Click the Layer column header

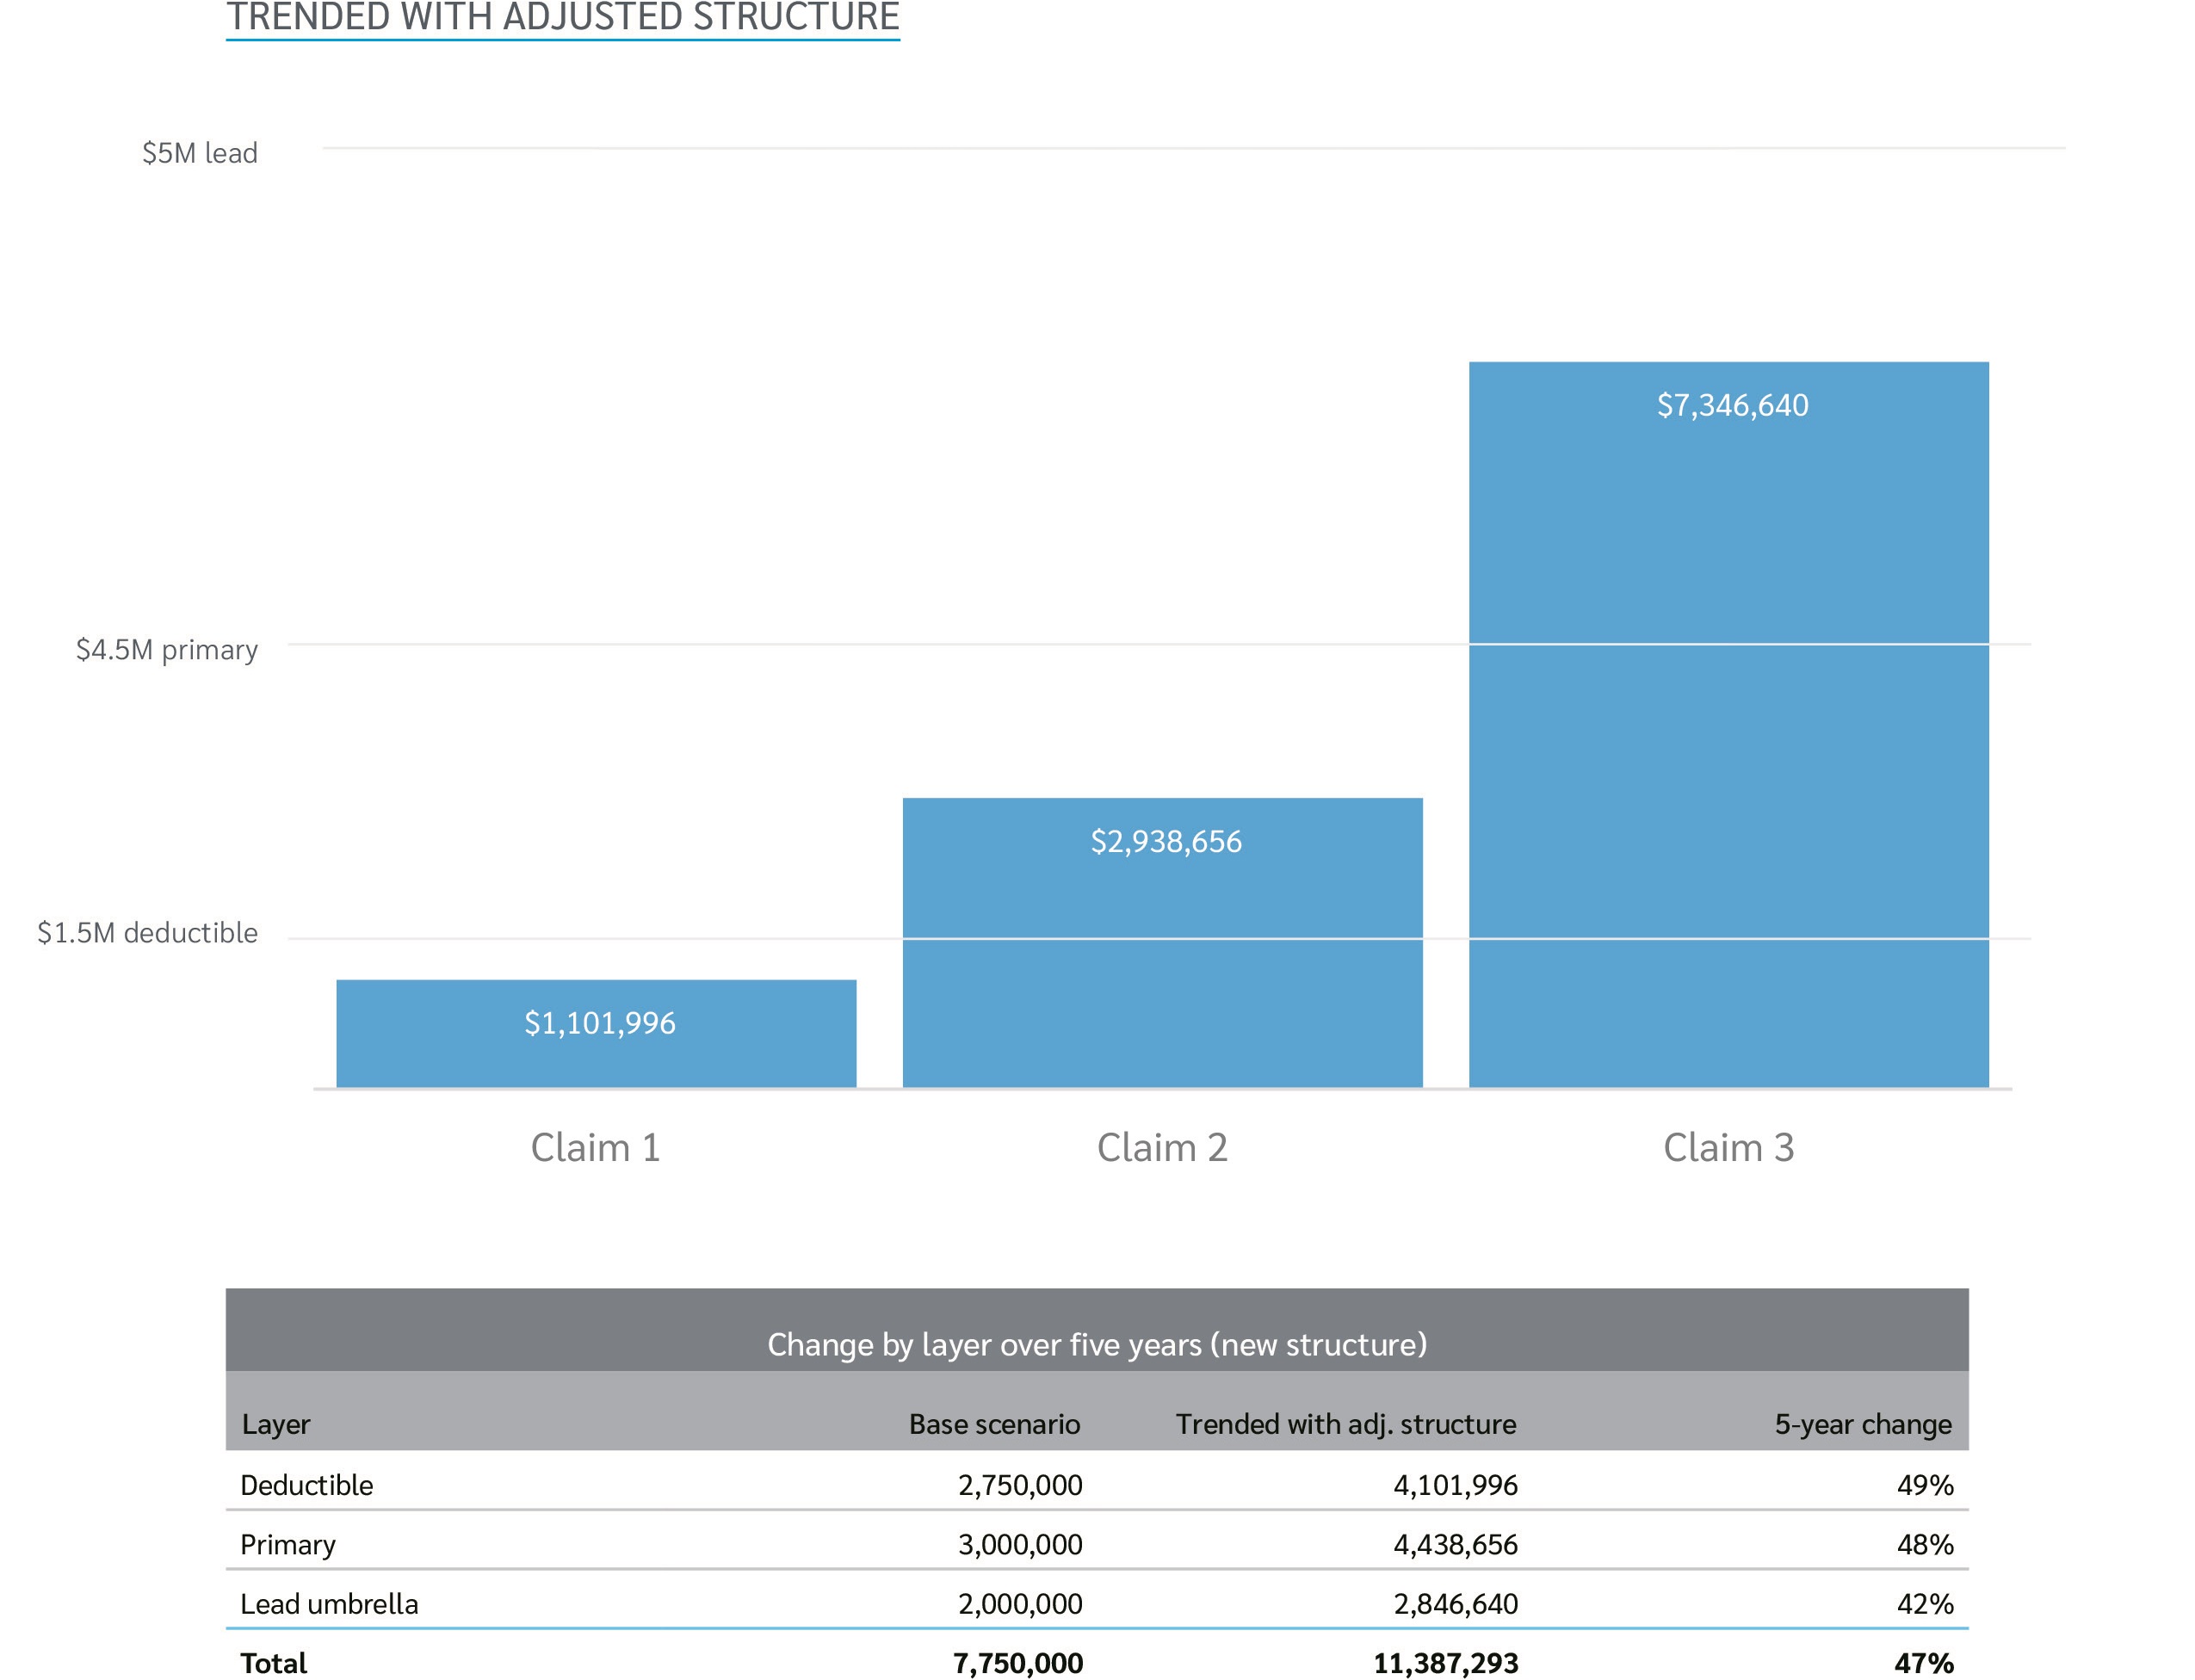tap(276, 1424)
